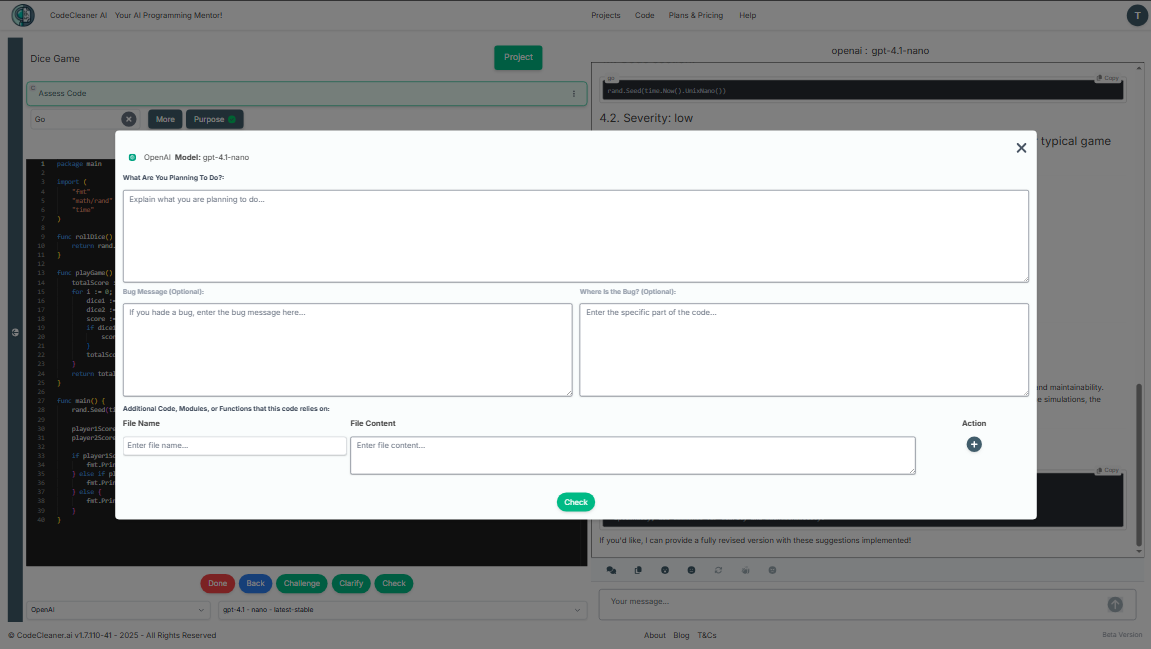The image size is (1151, 649).
Task: Click the chat bubbles icon under the response
Action: (x=611, y=570)
